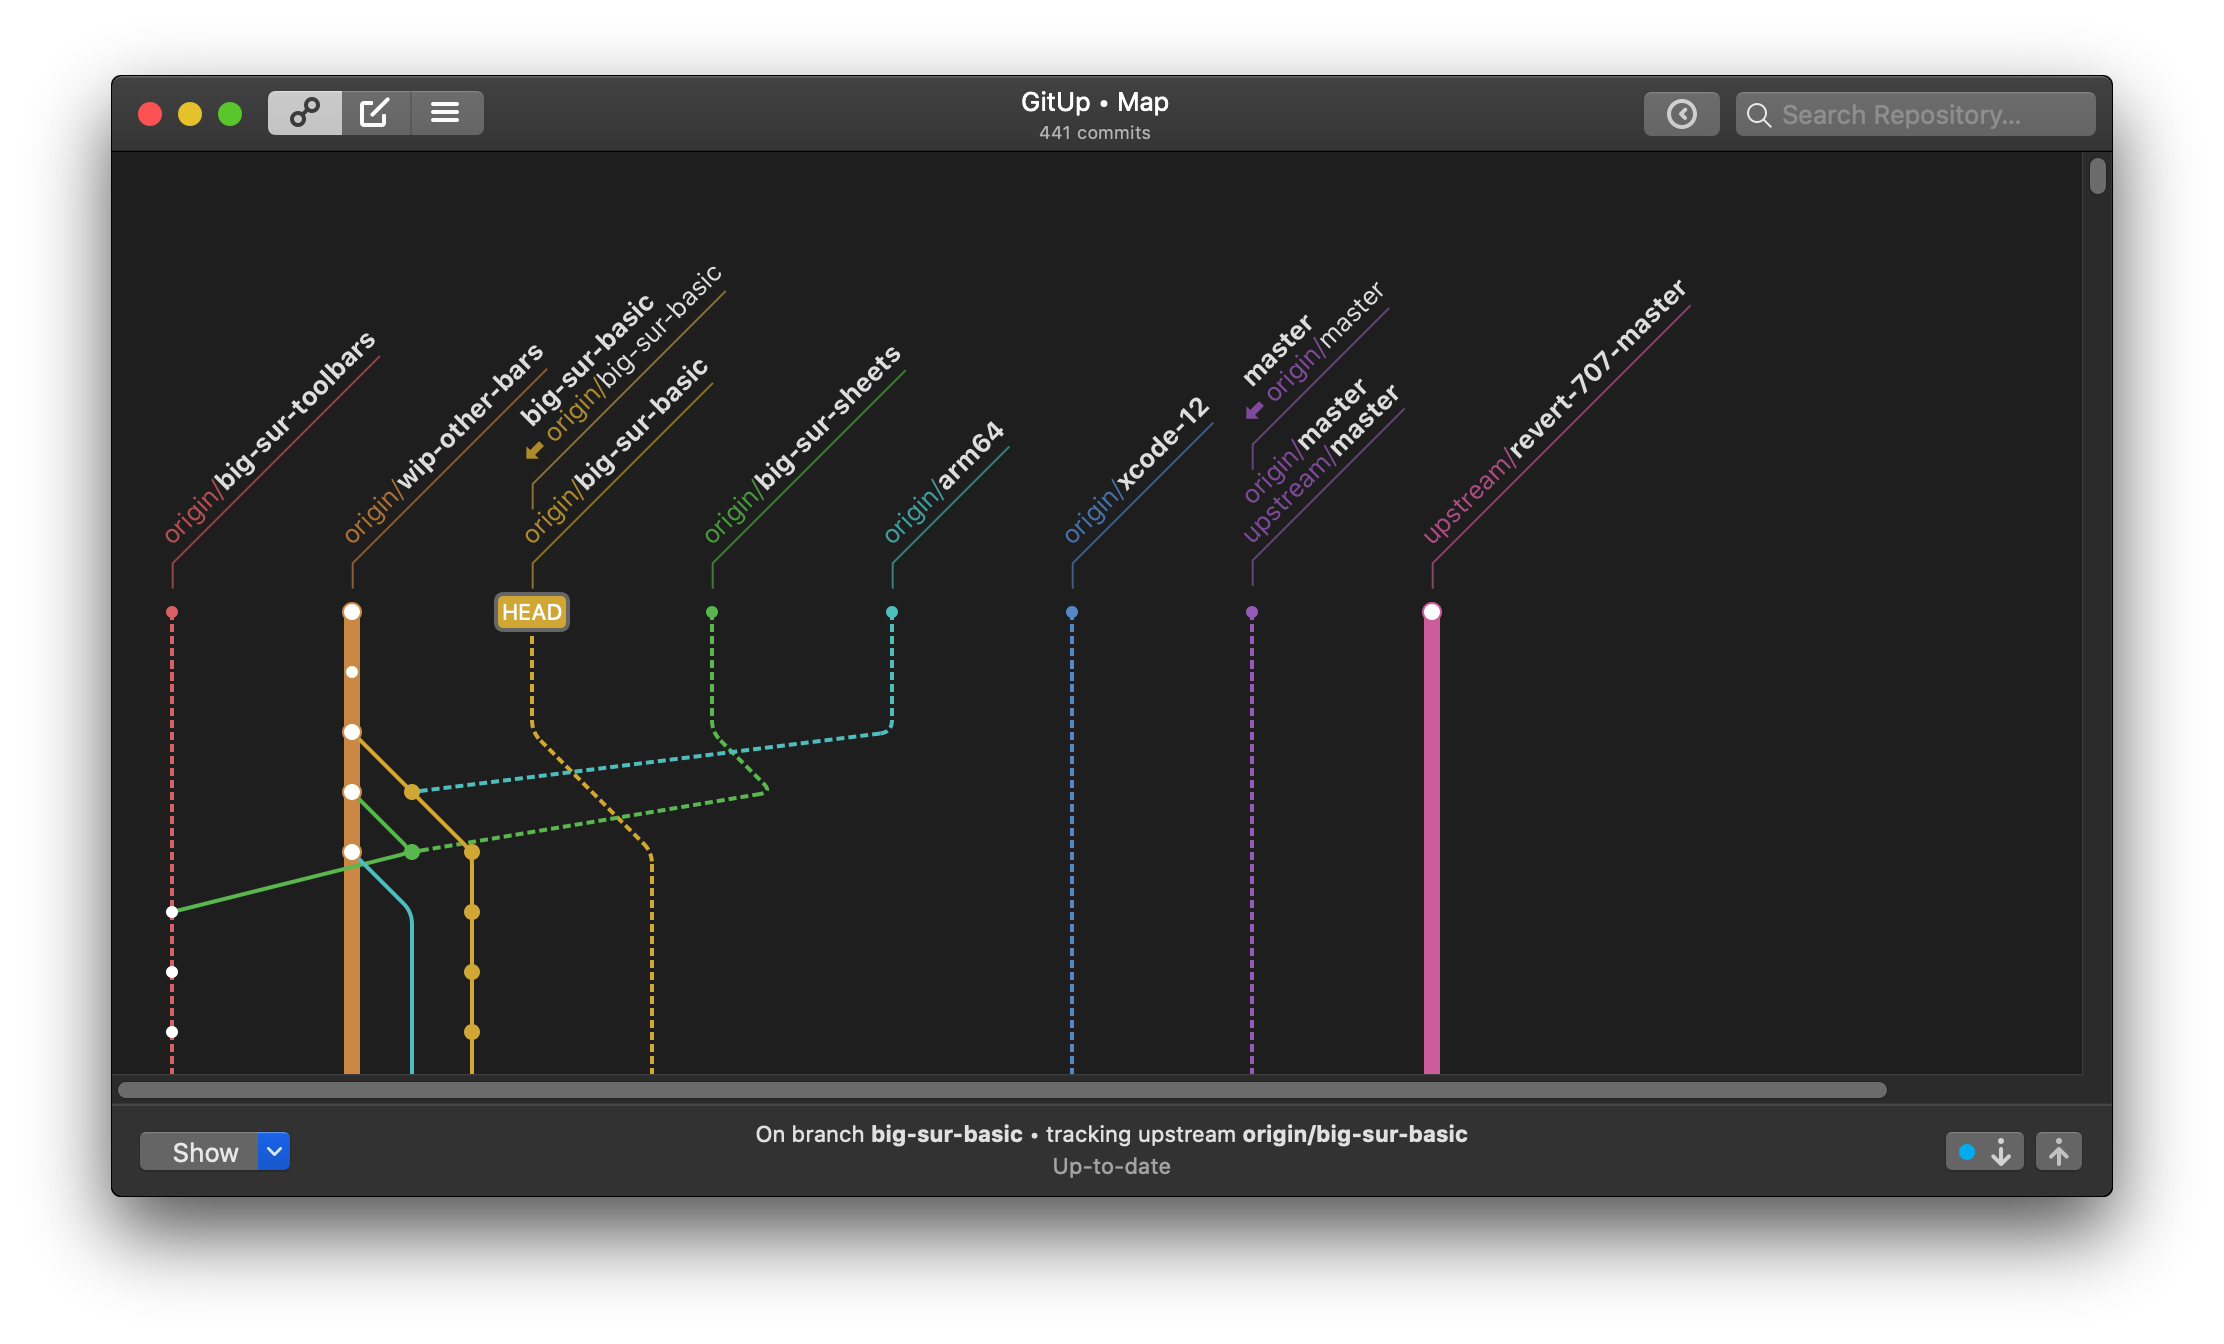Click the wip-other-bars top commit node
The image size is (2224, 1344).
click(352, 612)
